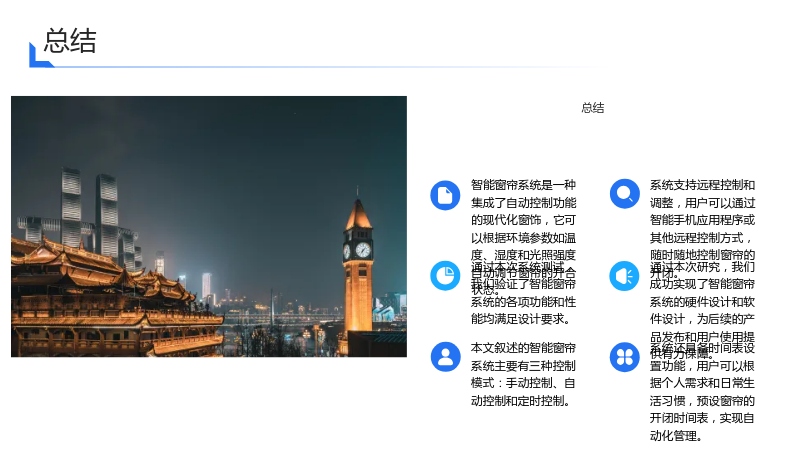Viewport: 800px width, 450px height.
Task: Click the small centered 总结 subtitle
Action: coord(592,108)
